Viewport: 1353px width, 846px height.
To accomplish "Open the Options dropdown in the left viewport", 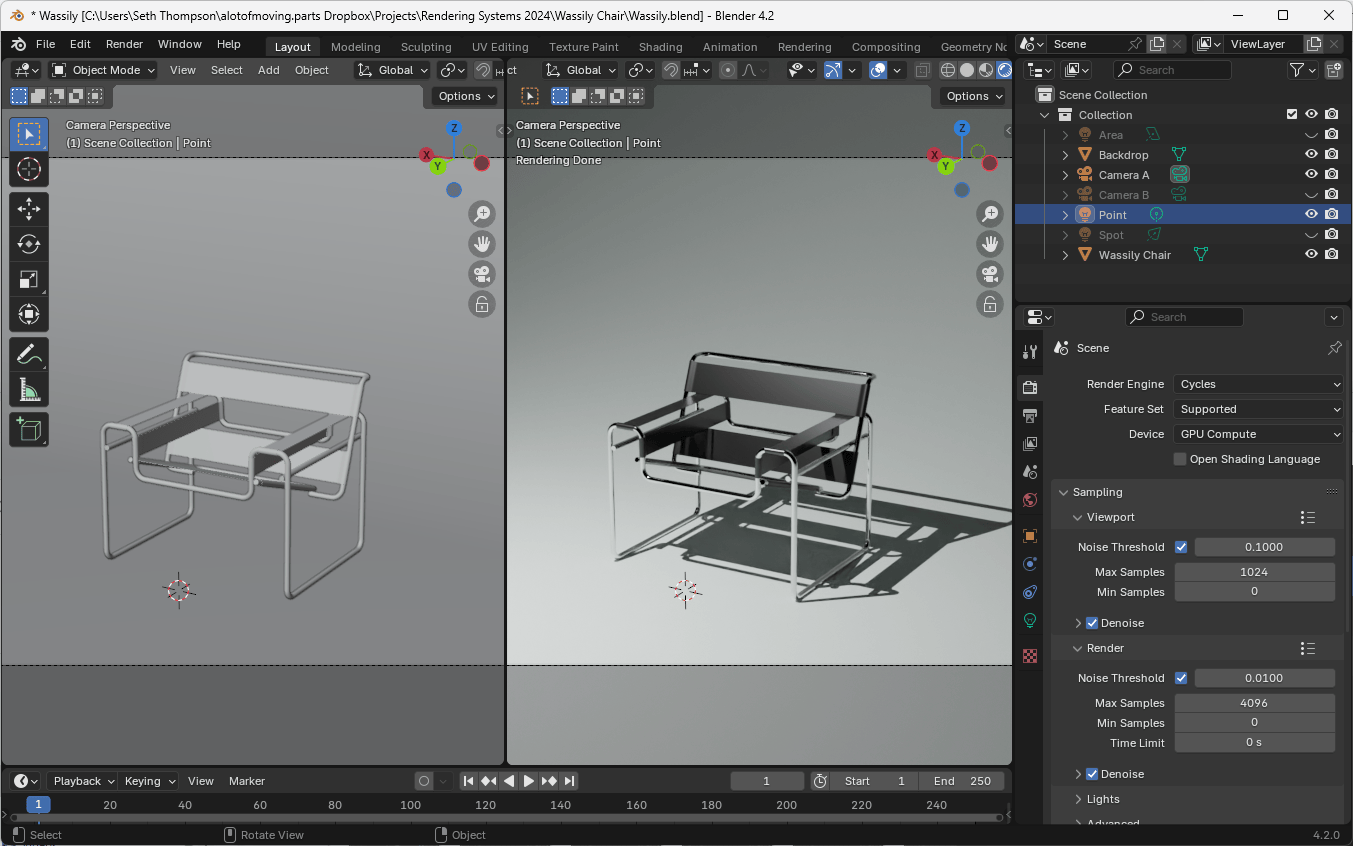I will coord(465,96).
